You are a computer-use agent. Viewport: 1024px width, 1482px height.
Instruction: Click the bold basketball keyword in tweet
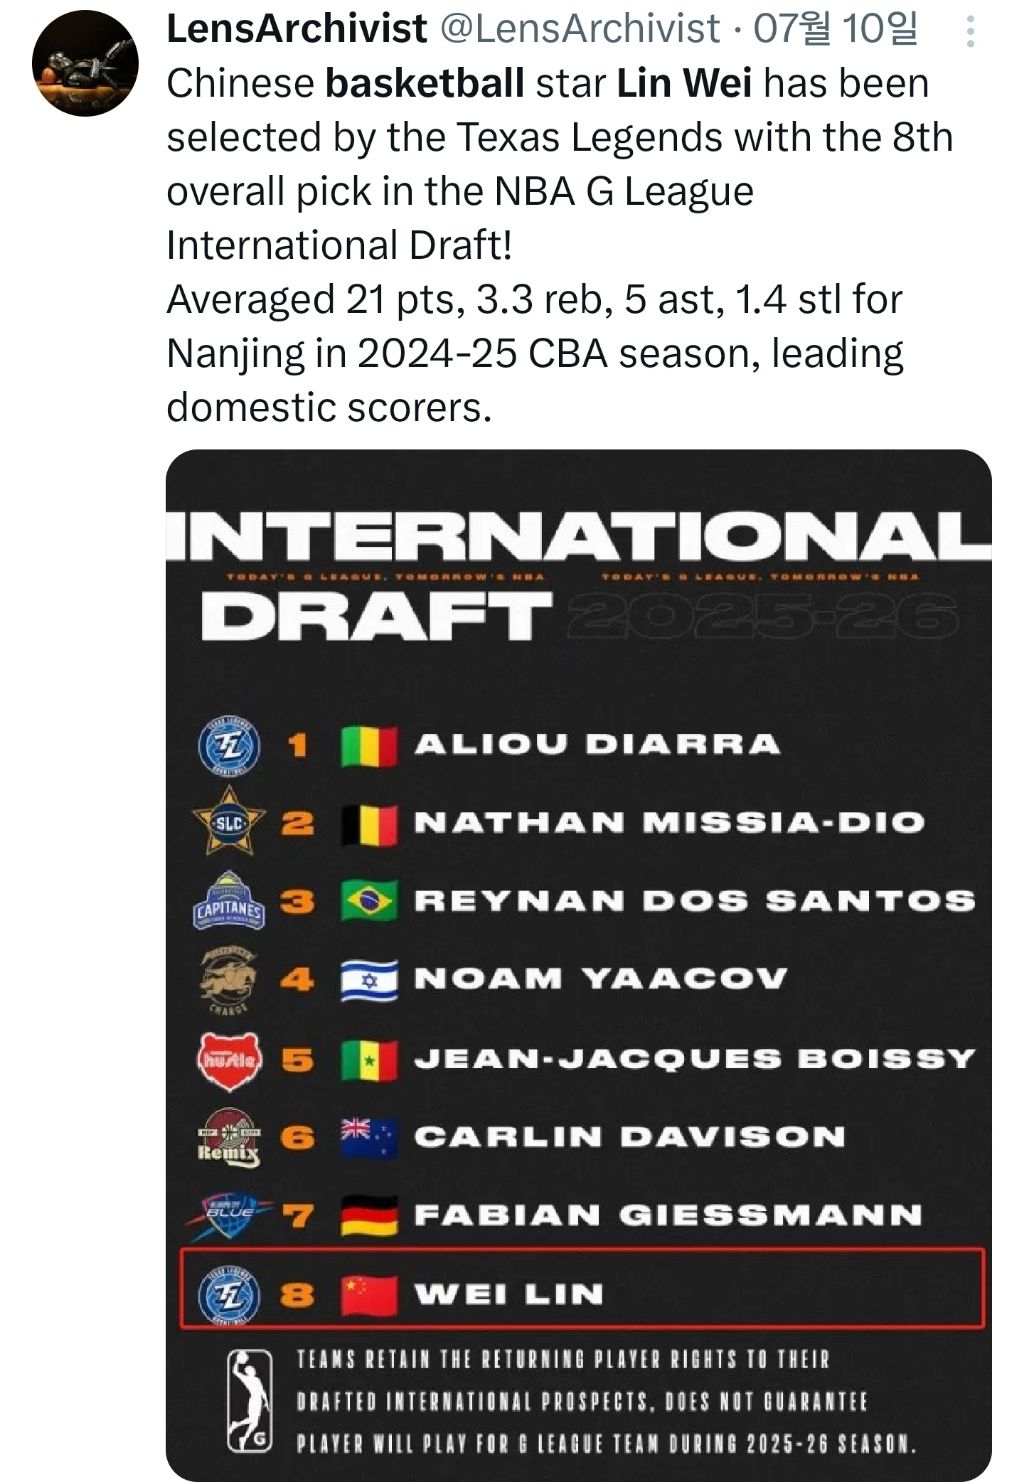[x=425, y=83]
